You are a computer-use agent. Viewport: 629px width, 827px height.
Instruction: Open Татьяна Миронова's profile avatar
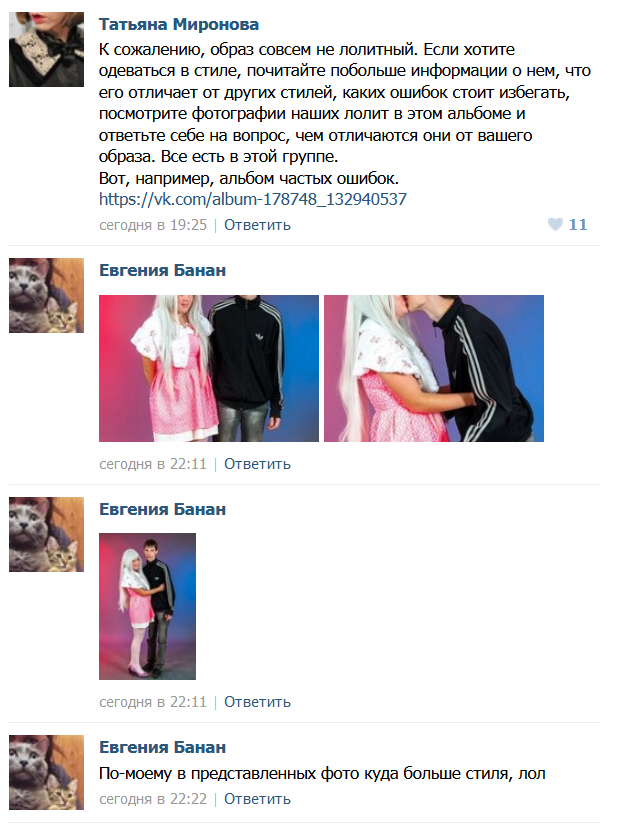(x=46, y=50)
